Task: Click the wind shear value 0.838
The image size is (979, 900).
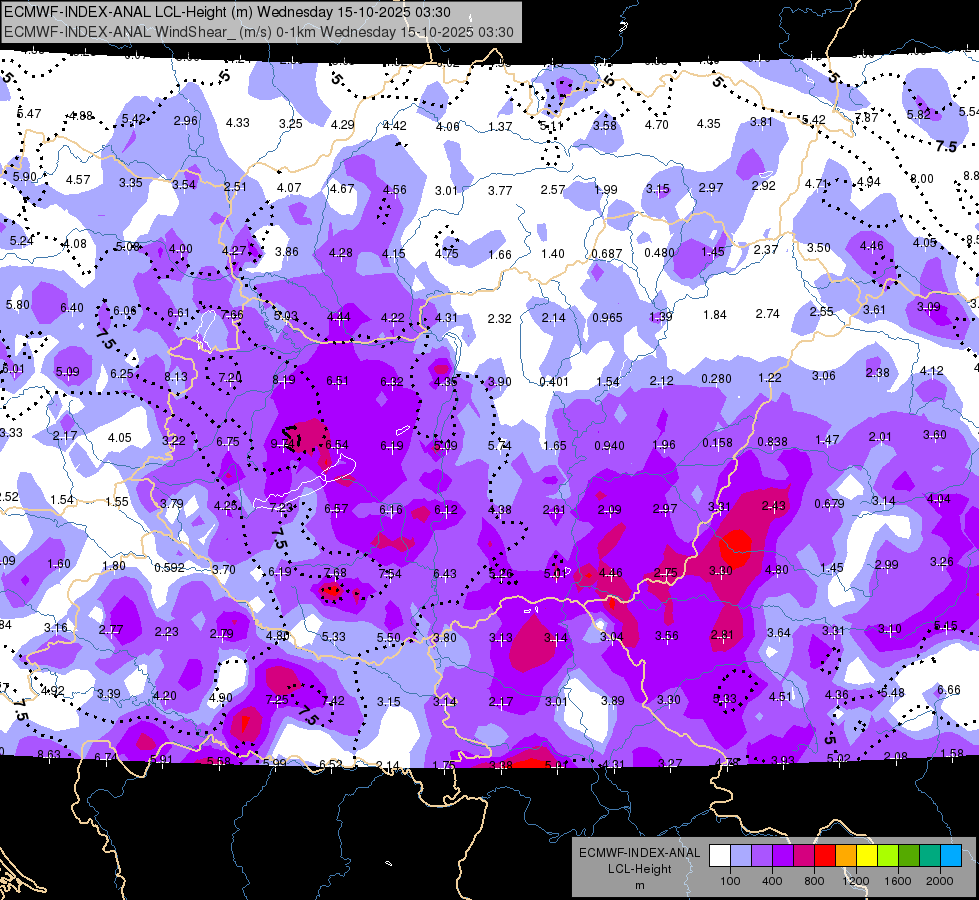Action: click(772, 442)
